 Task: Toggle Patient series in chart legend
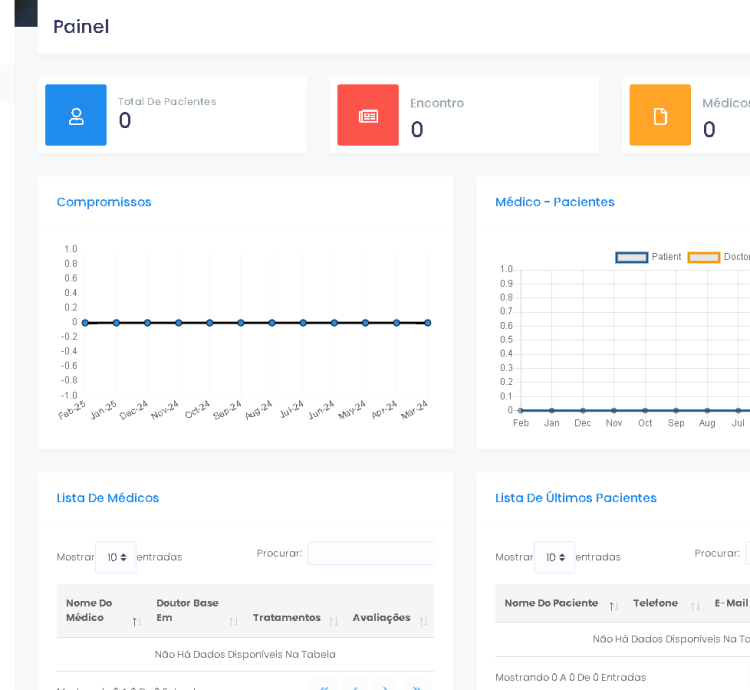tap(632, 257)
